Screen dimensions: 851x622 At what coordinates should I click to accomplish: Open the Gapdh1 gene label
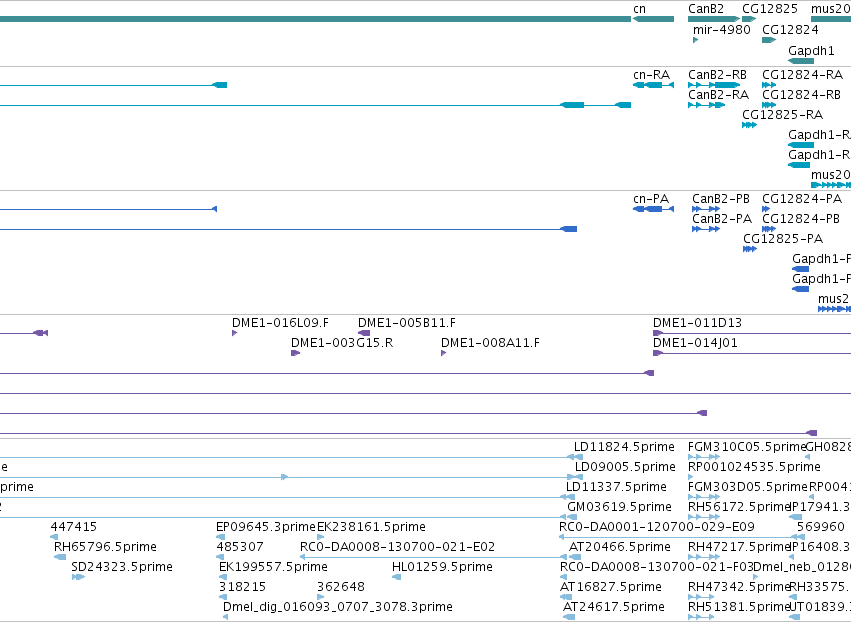pyautogui.click(x=811, y=50)
